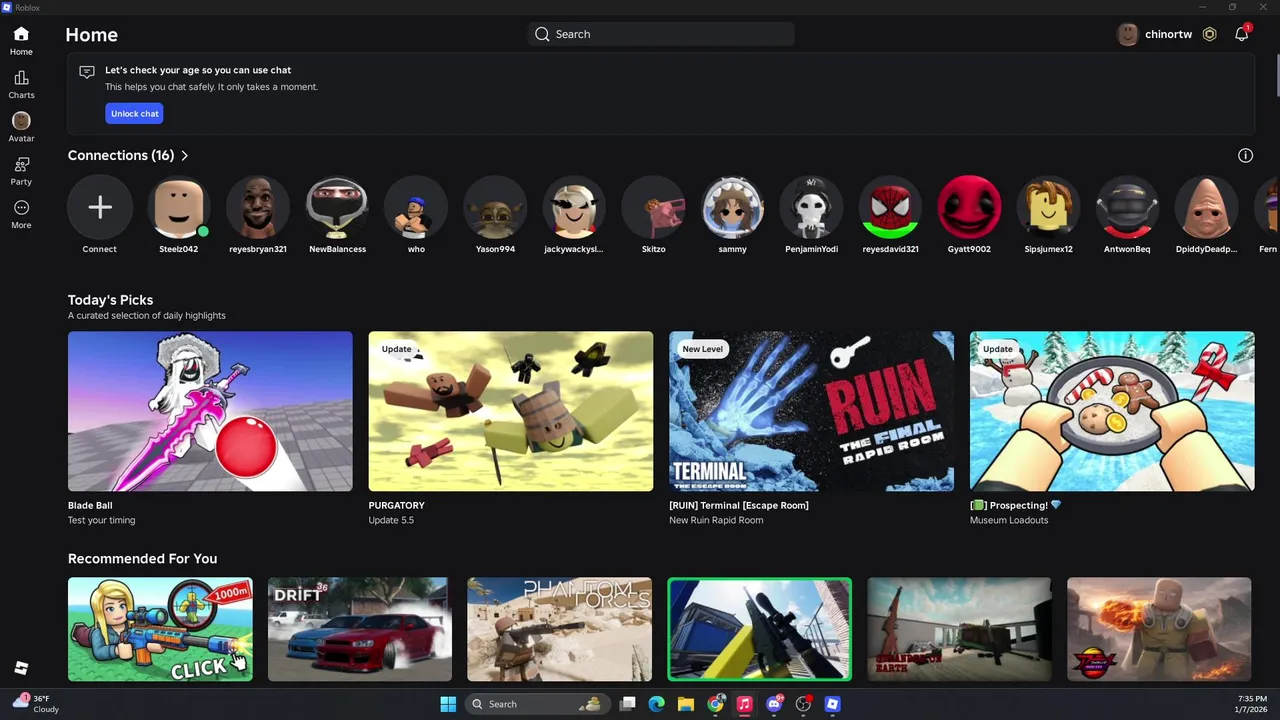Image resolution: width=1280 pixels, height=720 pixels.
Task: Open Windows Start menu
Action: tap(448, 704)
